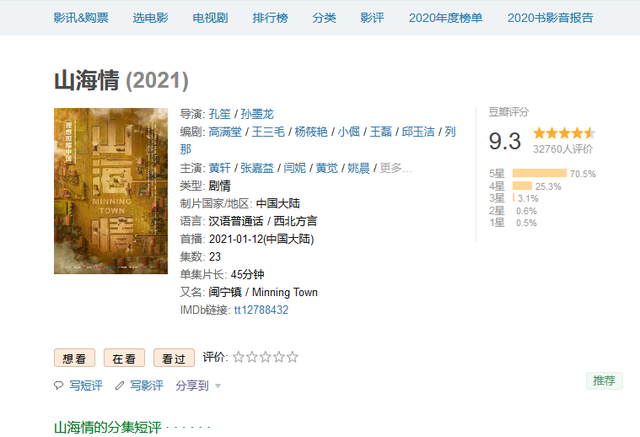The image size is (640, 437).
Task: Rate the show two stars
Action: 252,357
